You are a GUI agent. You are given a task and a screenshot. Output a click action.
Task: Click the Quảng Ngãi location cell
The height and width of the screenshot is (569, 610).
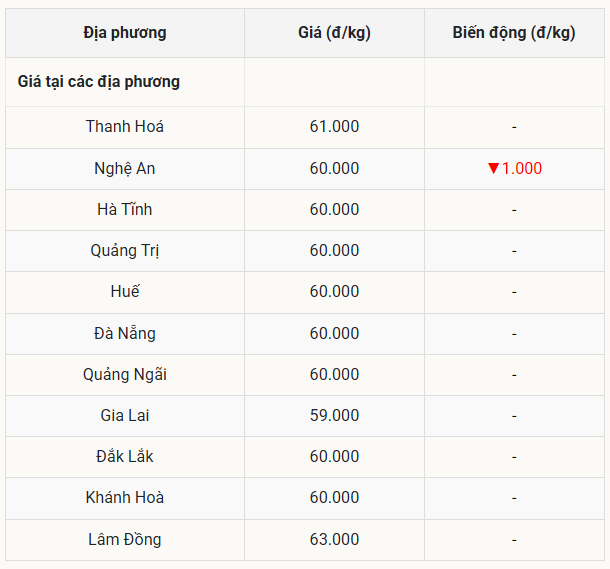pyautogui.click(x=125, y=374)
